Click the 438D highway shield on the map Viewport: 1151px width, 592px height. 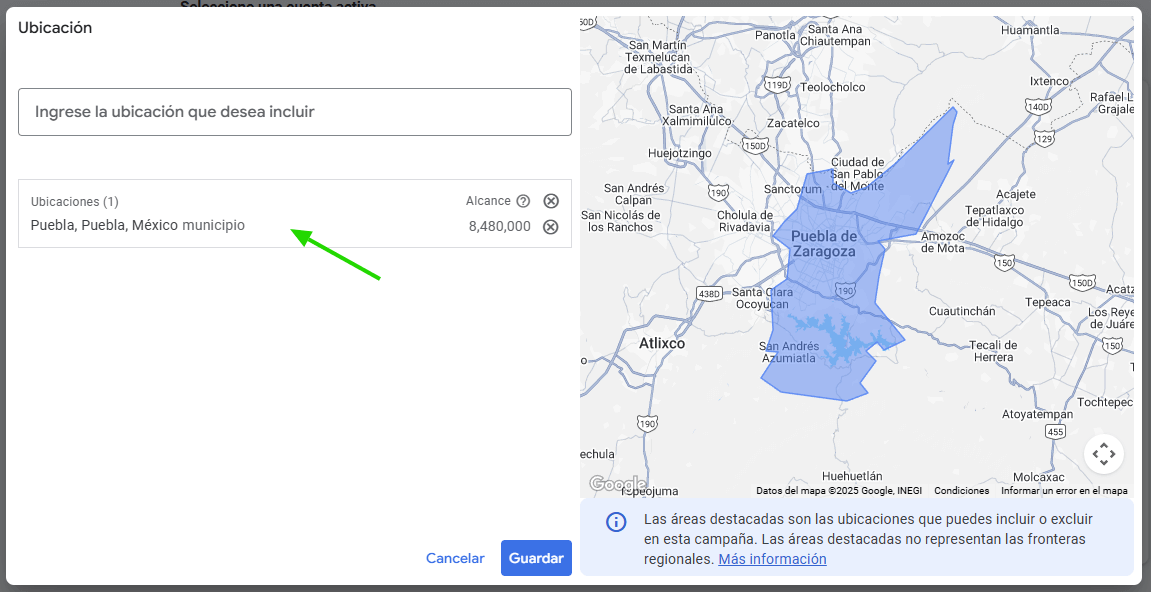coord(709,294)
